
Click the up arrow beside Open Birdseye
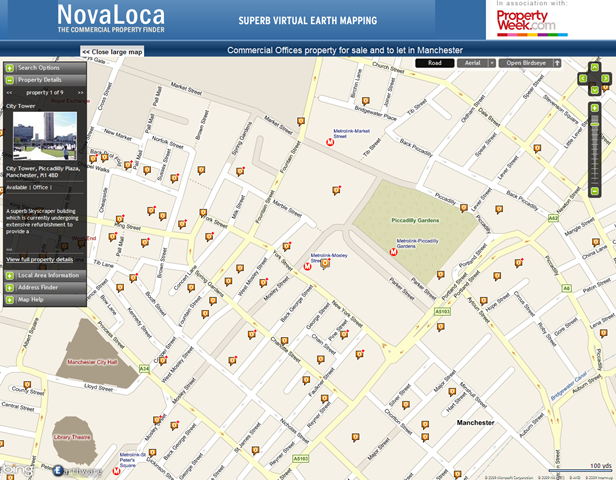point(557,63)
